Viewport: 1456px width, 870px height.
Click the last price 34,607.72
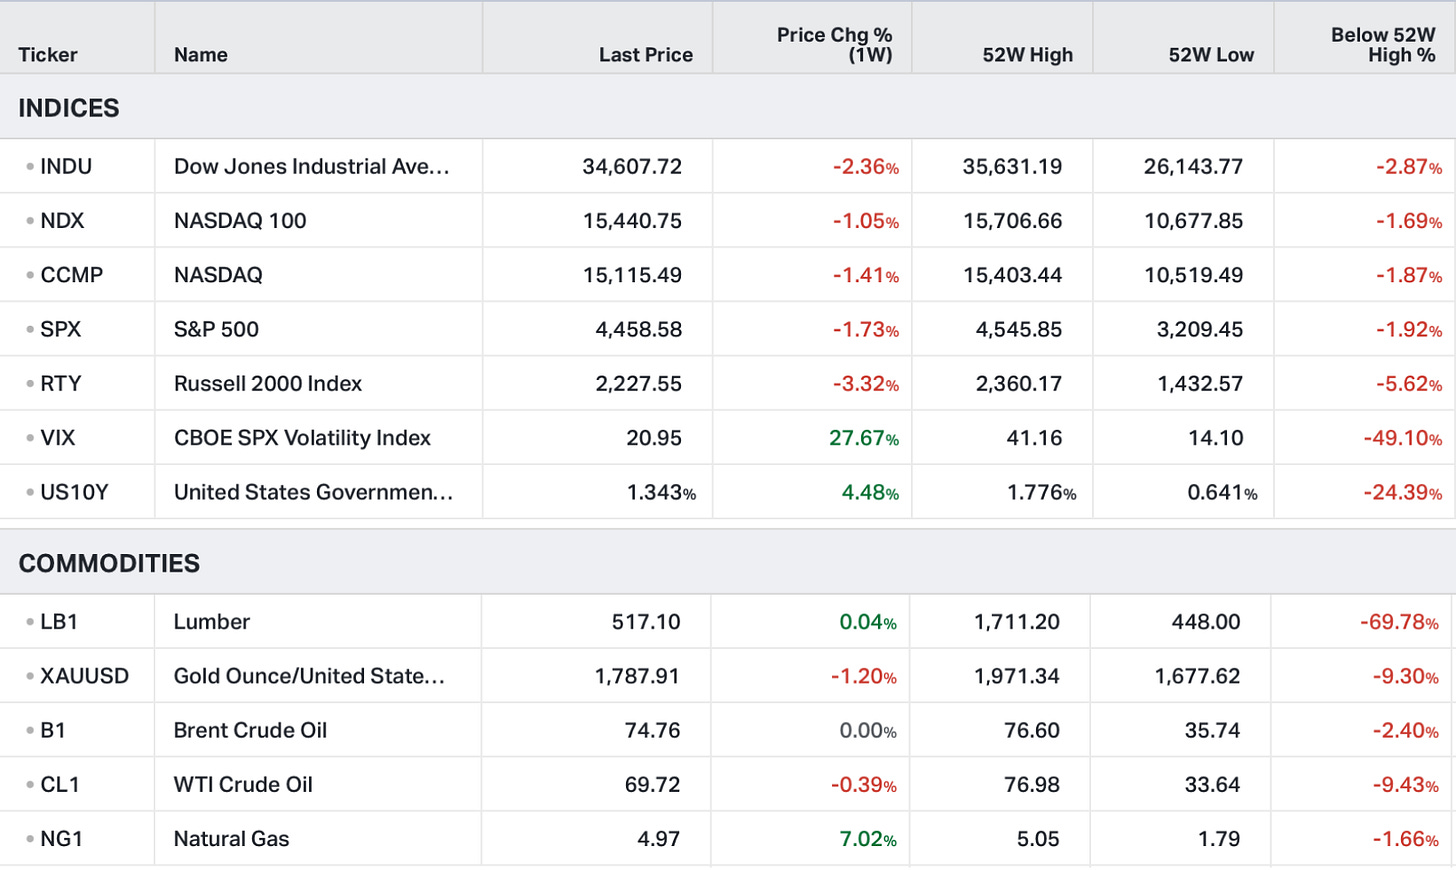632,167
